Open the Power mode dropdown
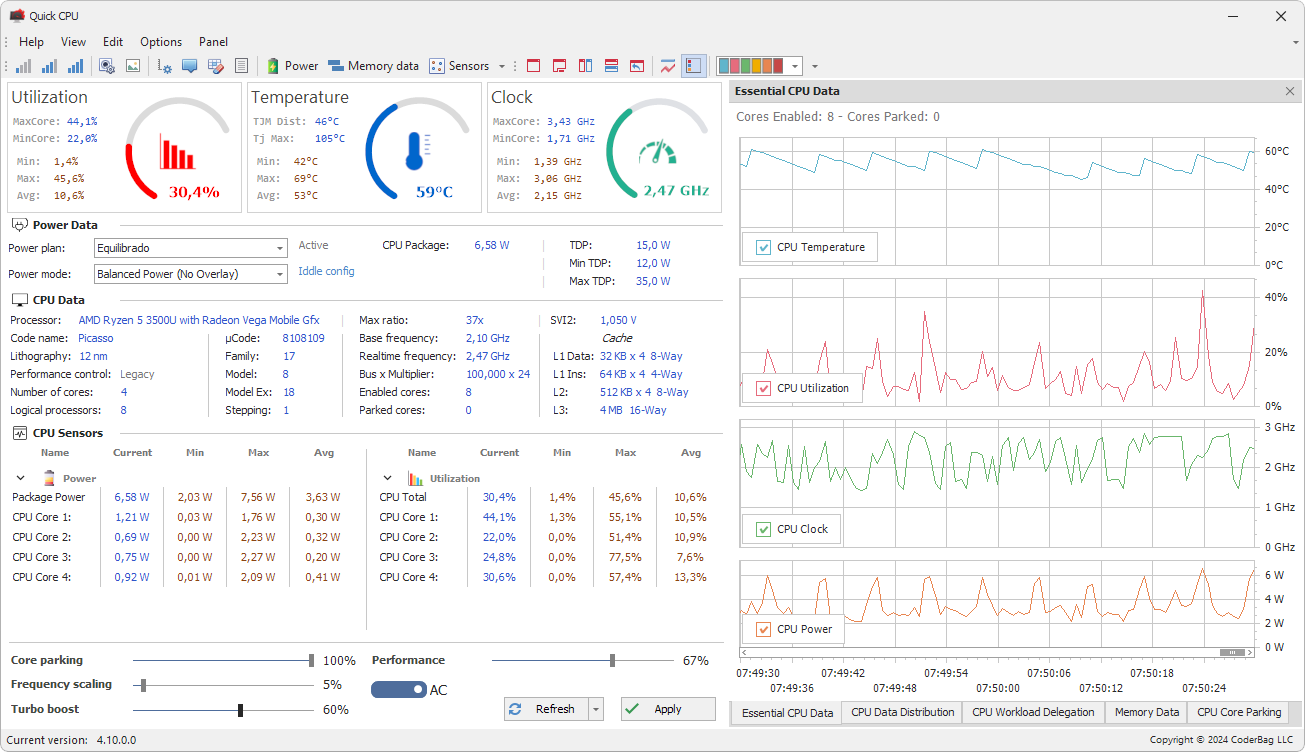The image size is (1305, 752). pos(281,273)
